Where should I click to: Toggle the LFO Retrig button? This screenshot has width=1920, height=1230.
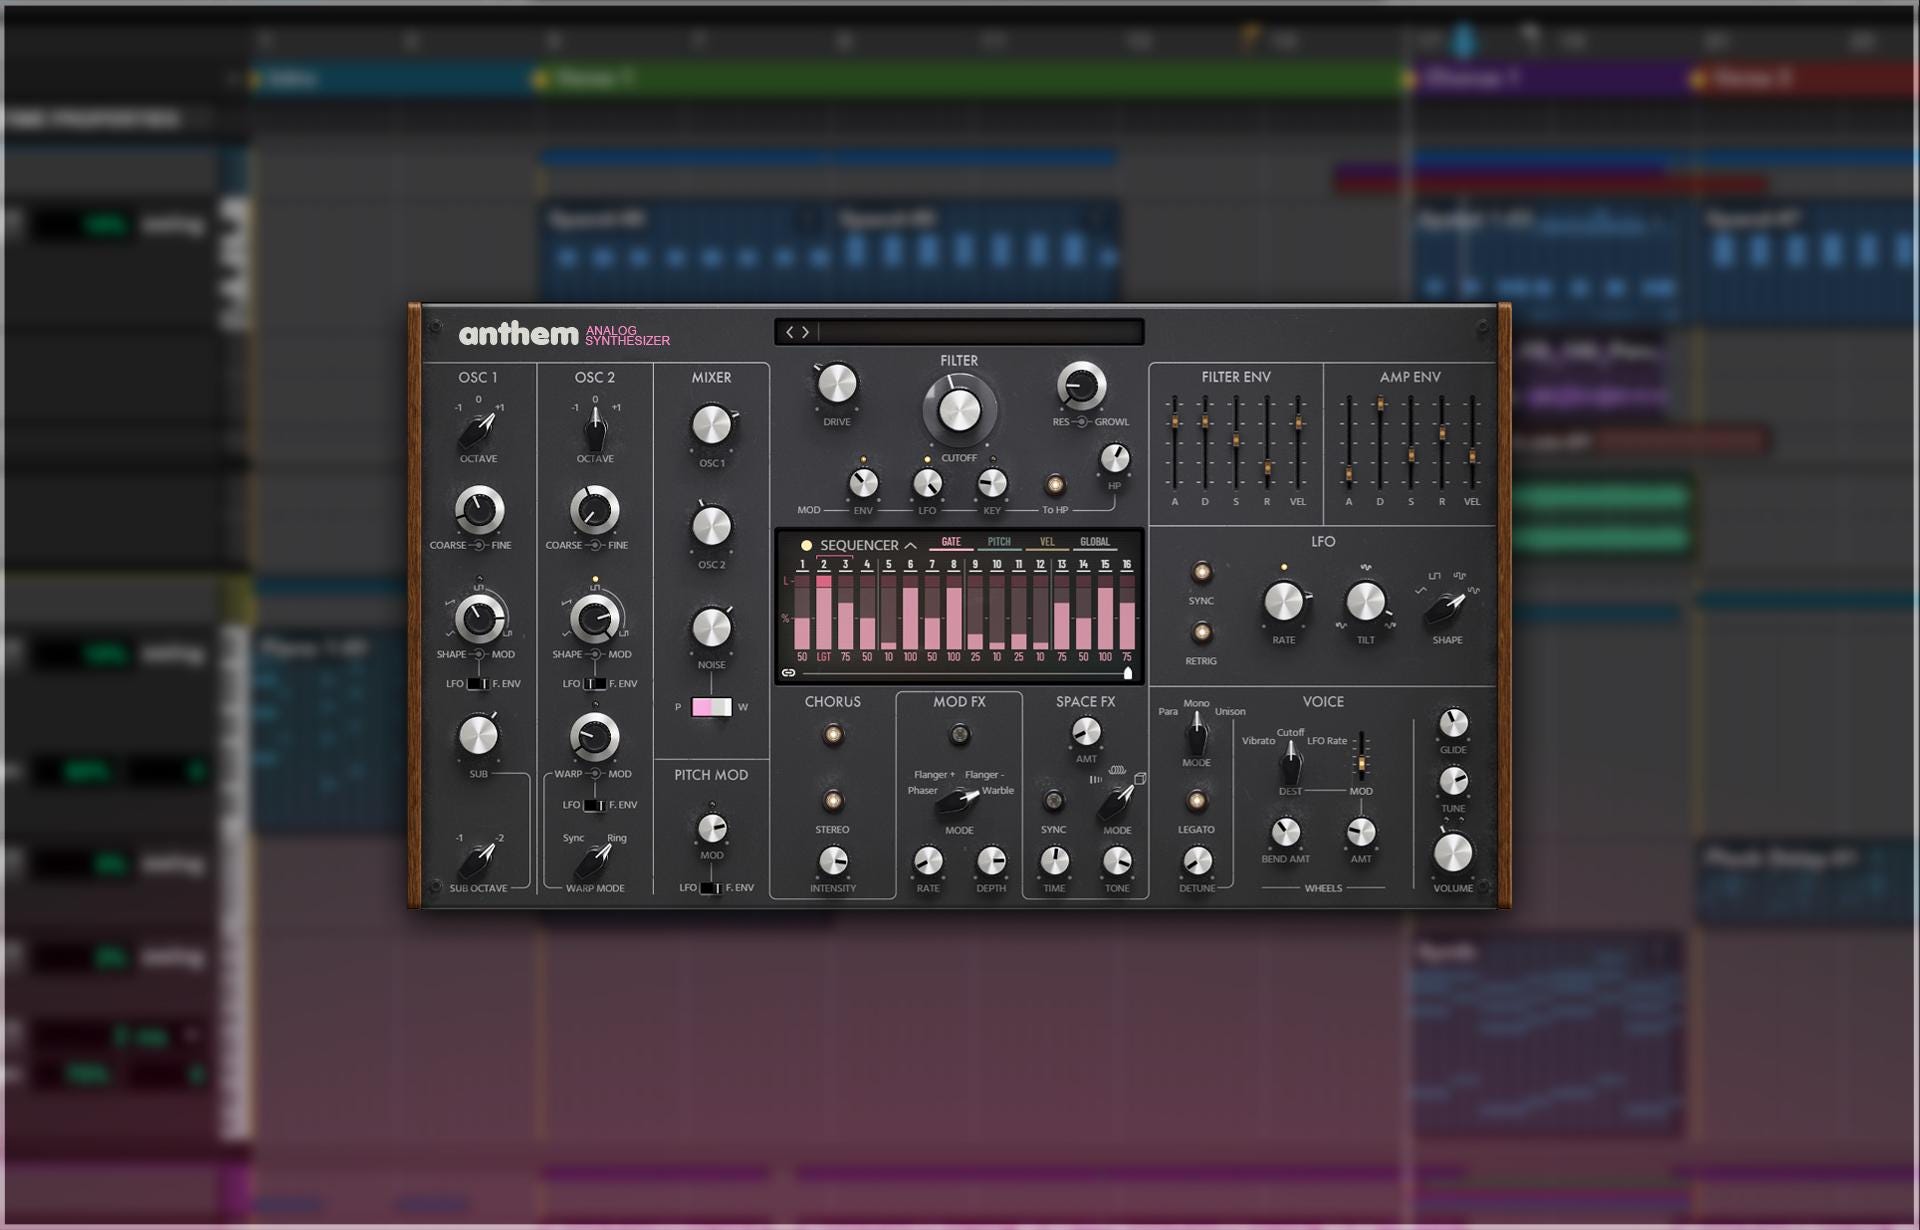coord(1201,632)
